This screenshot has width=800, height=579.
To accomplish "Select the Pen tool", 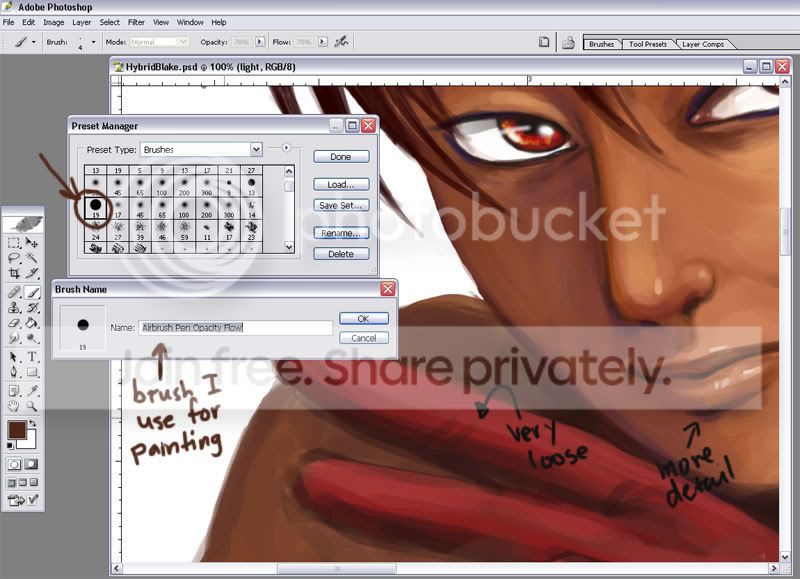I will tap(14, 372).
